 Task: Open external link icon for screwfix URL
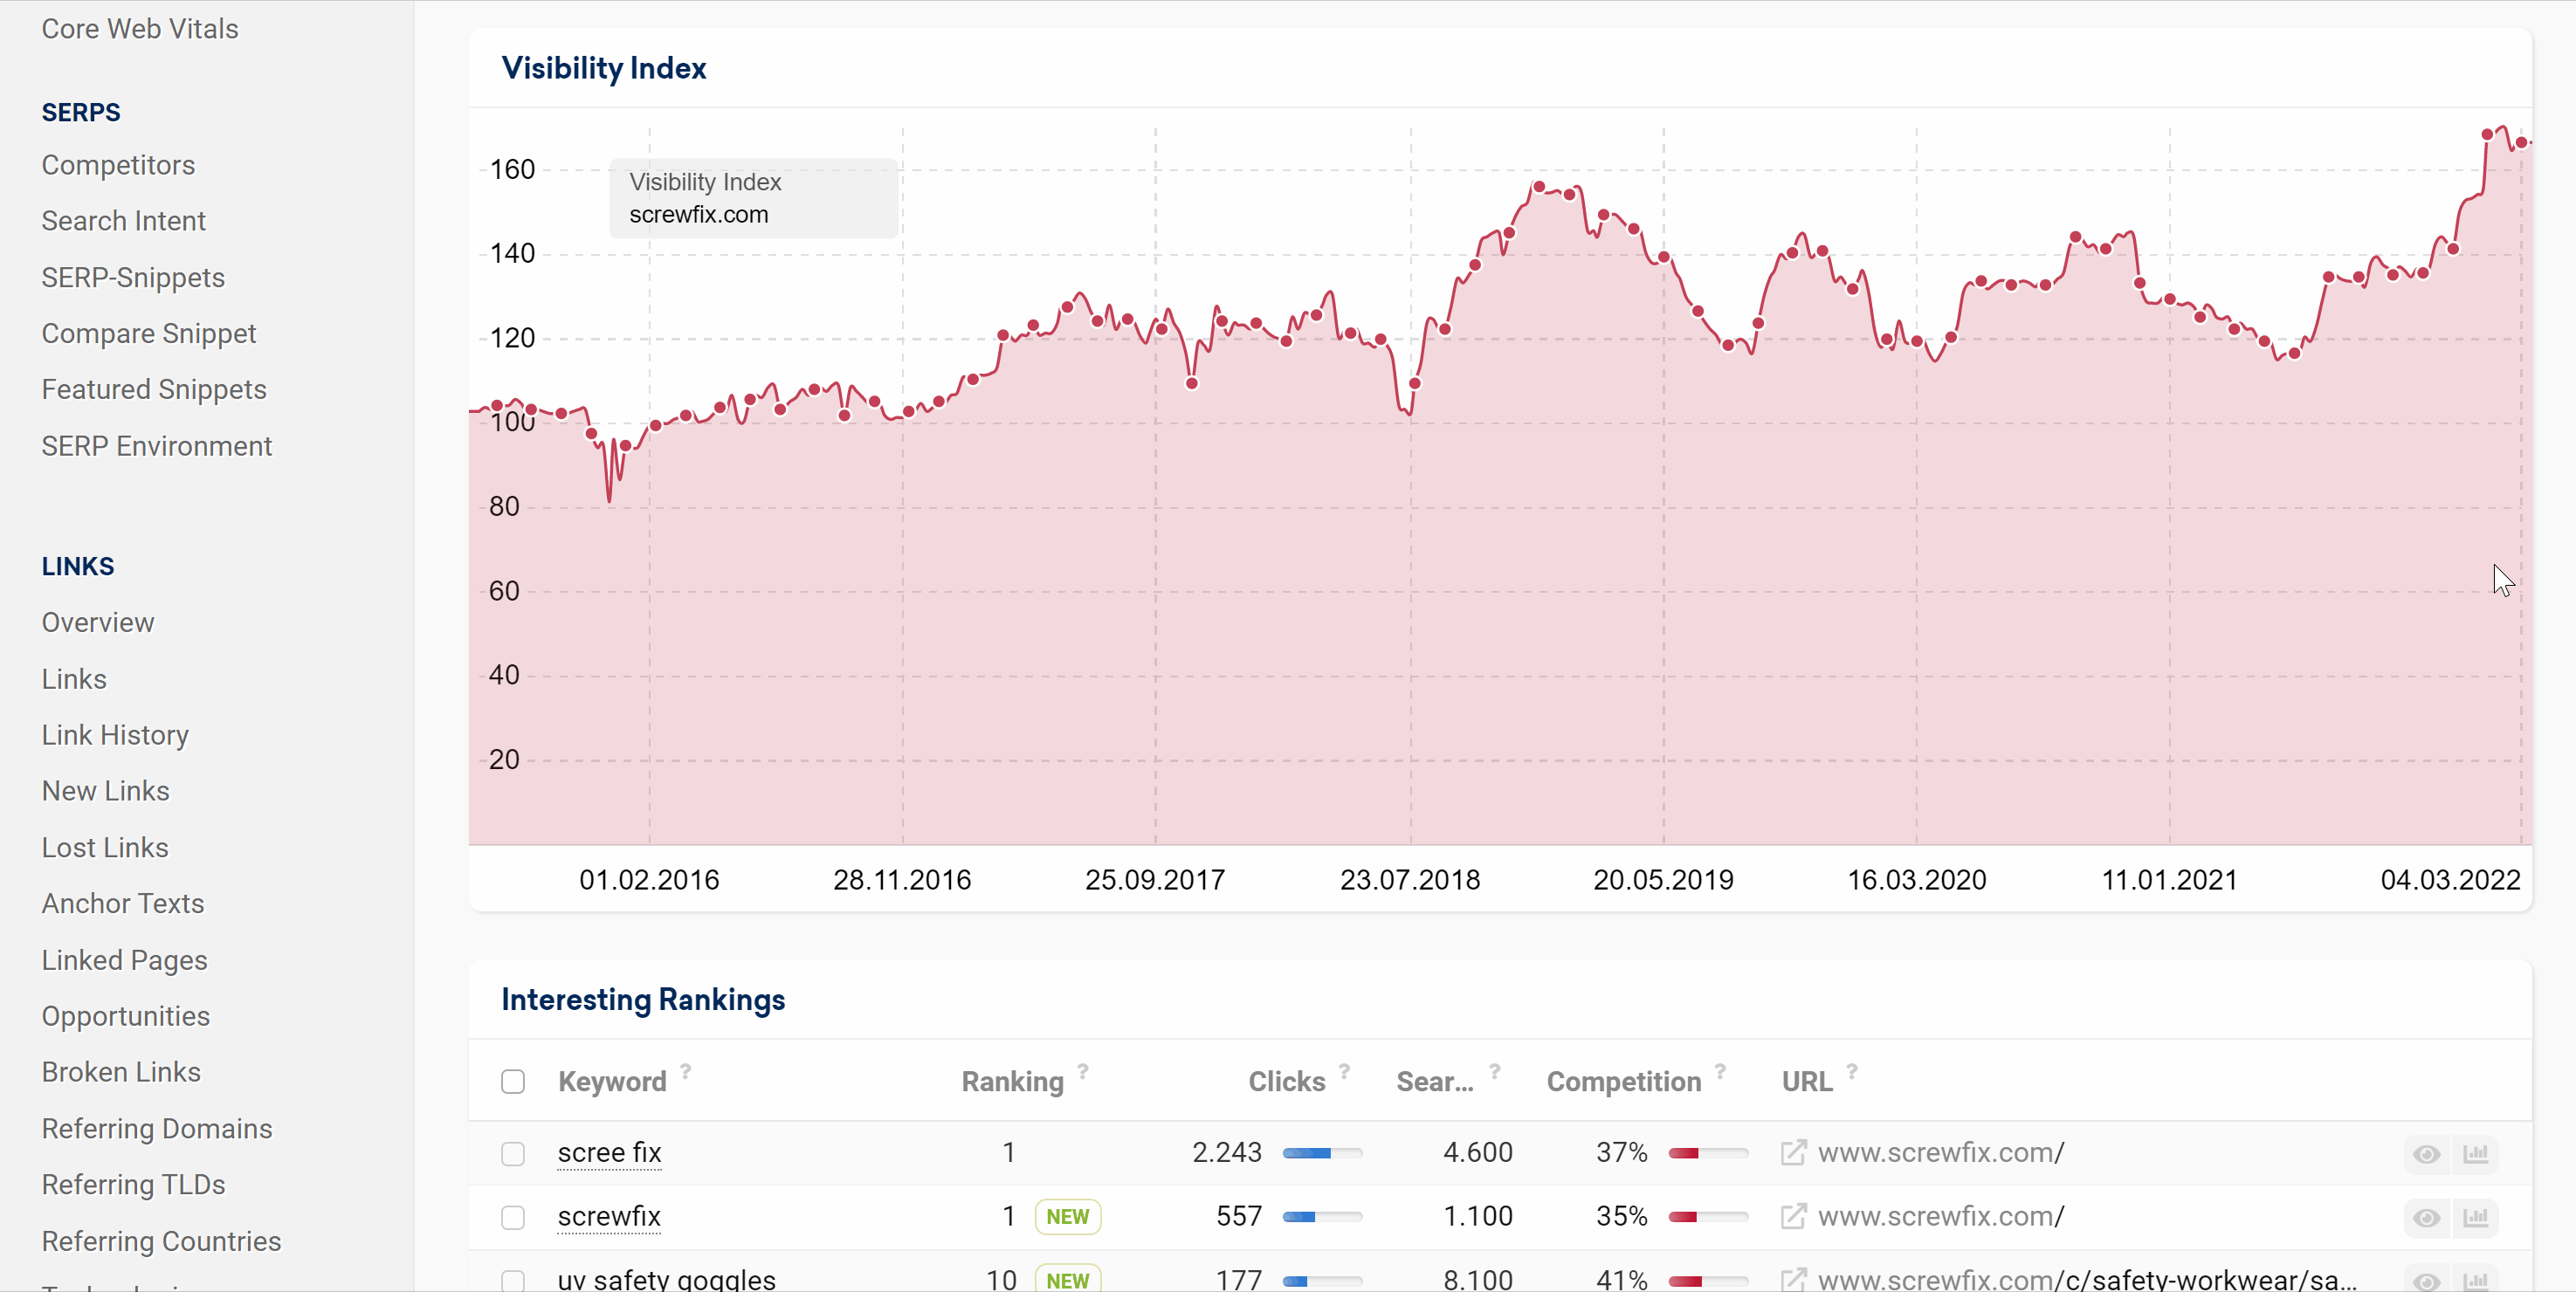pyautogui.click(x=1794, y=1217)
